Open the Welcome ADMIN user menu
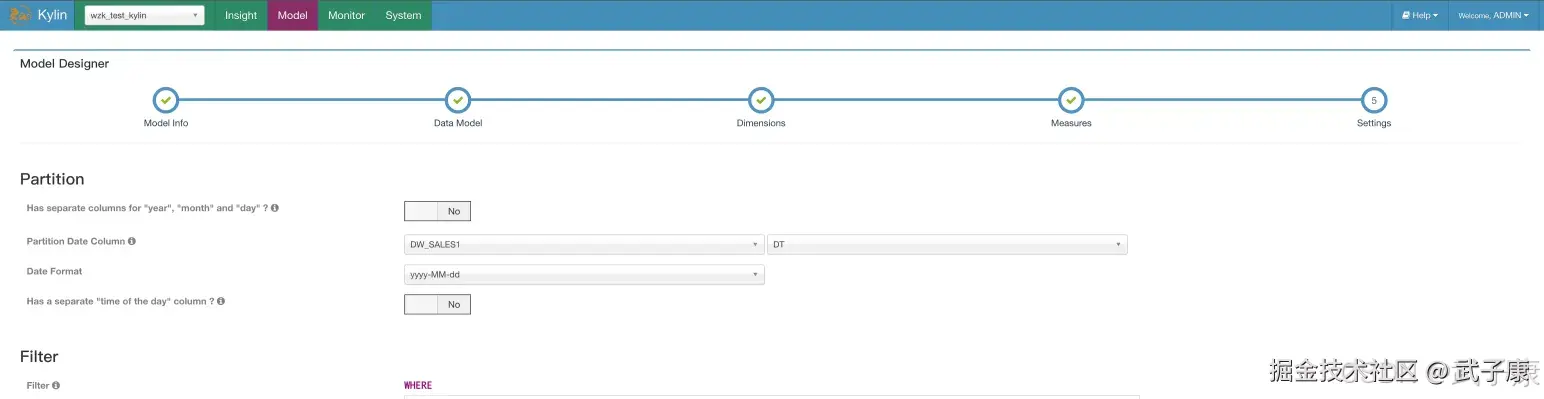1544x399 pixels. tap(1493, 15)
